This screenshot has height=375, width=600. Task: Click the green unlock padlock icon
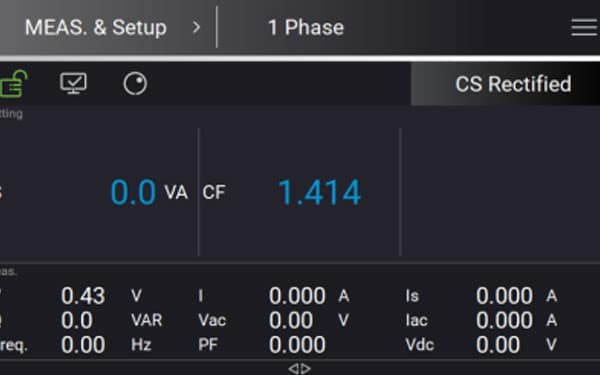click(13, 83)
